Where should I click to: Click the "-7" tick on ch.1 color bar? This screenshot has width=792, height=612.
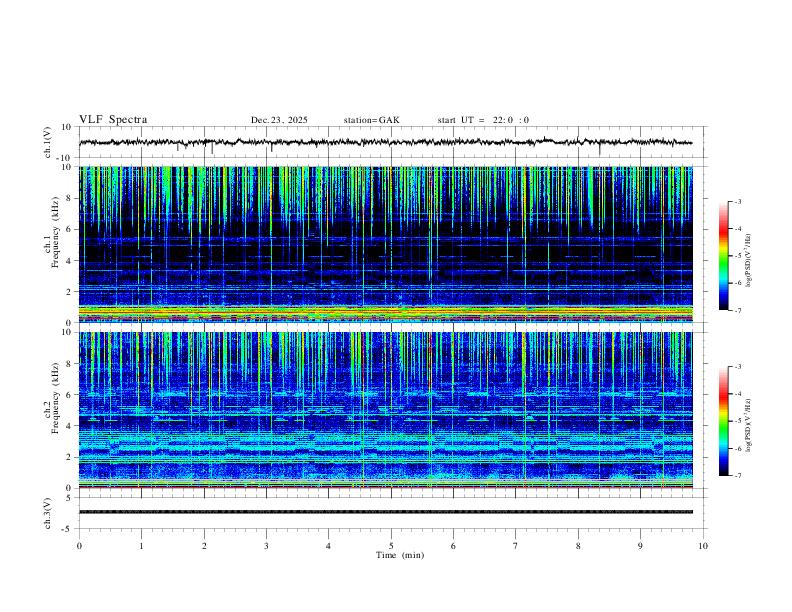(737, 310)
